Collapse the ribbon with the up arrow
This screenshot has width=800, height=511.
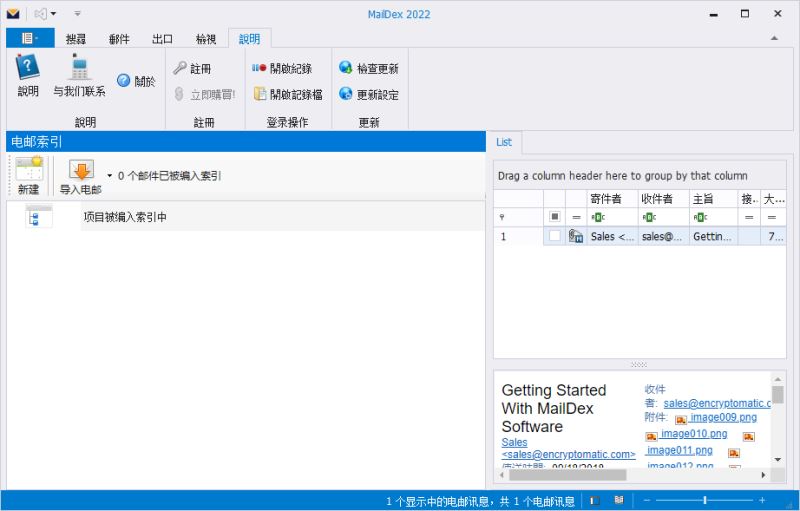tap(774, 38)
